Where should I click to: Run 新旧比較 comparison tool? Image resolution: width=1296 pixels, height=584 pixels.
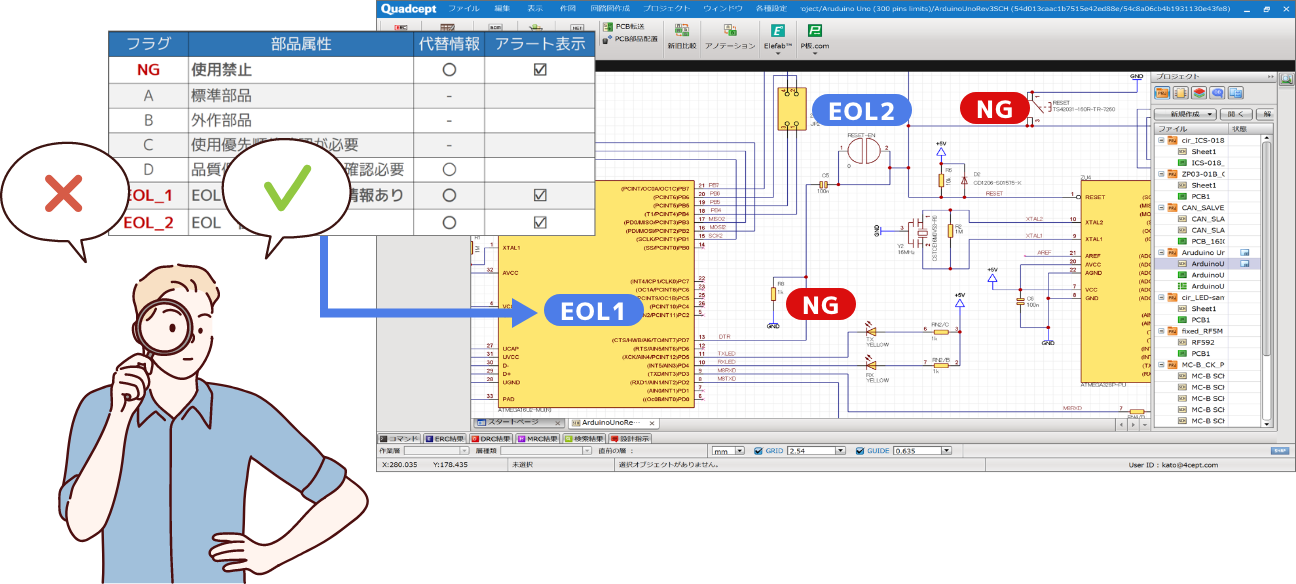(x=682, y=36)
